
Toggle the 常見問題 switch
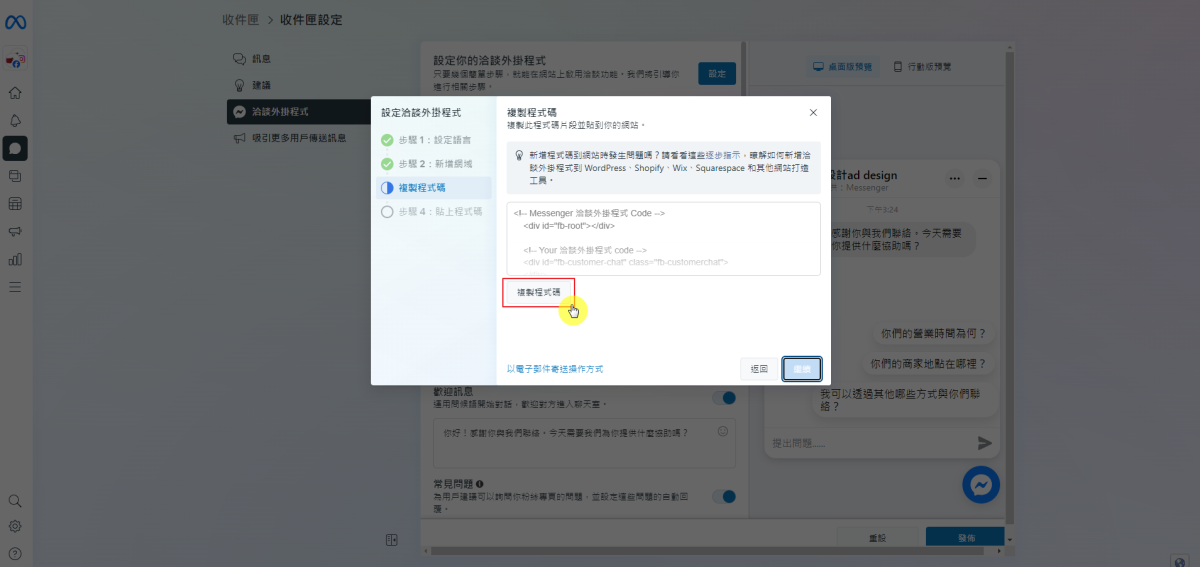pos(724,496)
